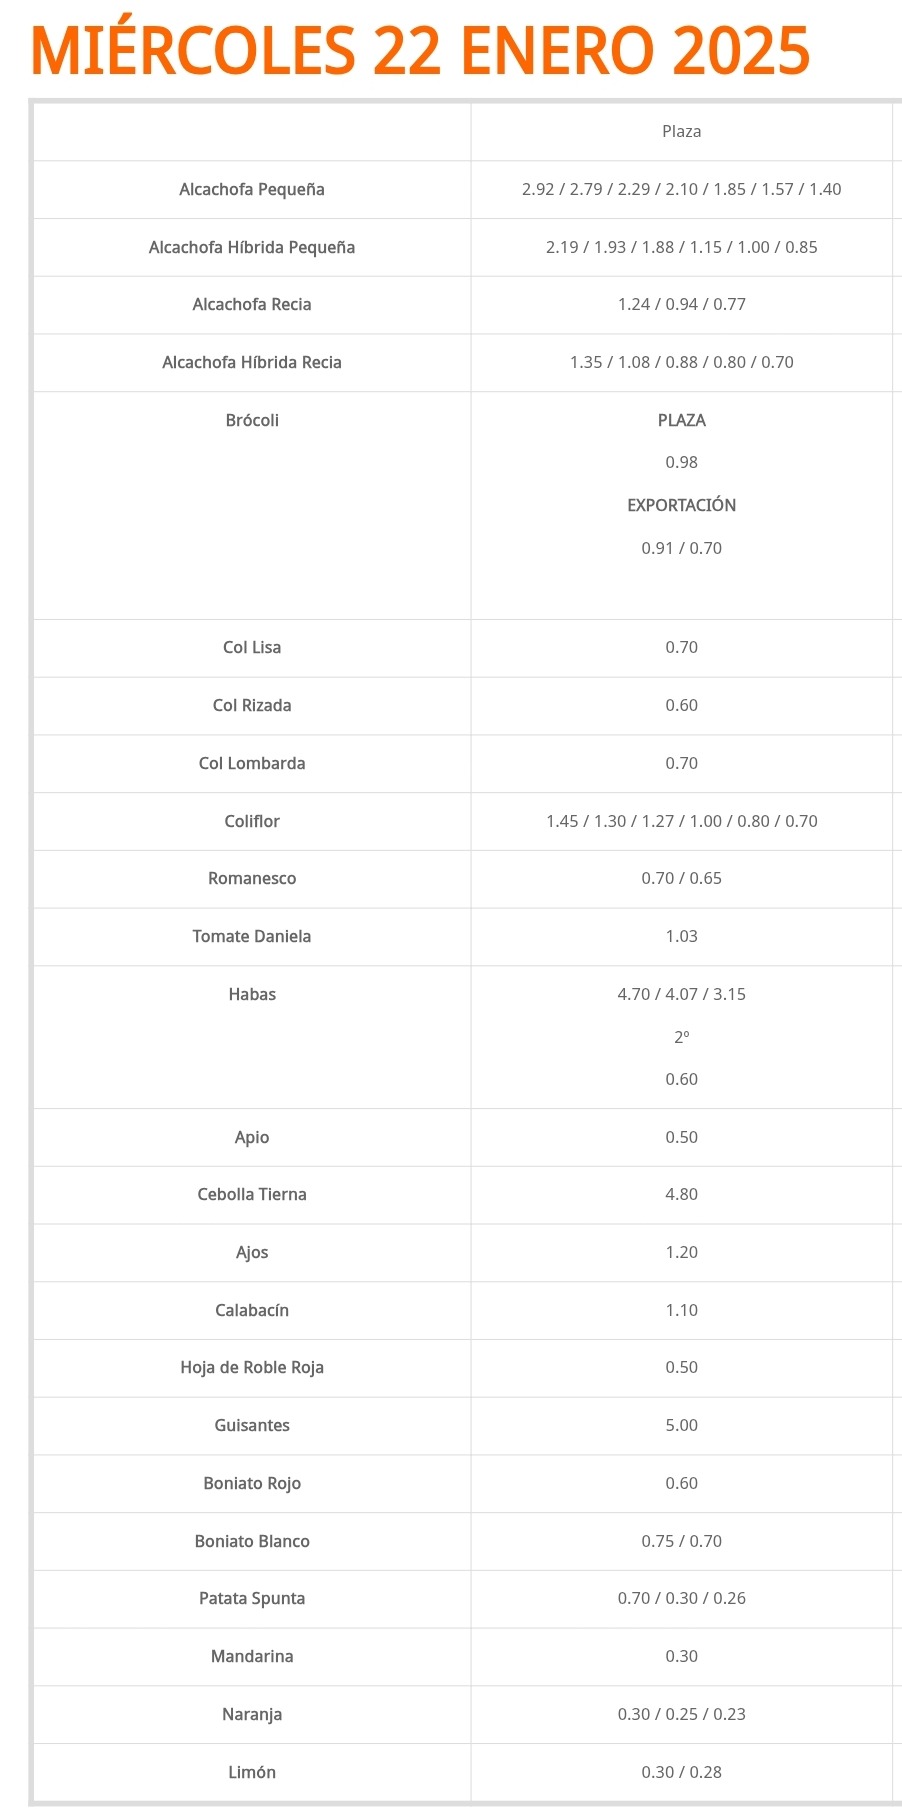Image resolution: width=902 pixels, height=1809 pixels.
Task: Click the EXPORTACIÓN label under Brócoli
Action: 681,505
